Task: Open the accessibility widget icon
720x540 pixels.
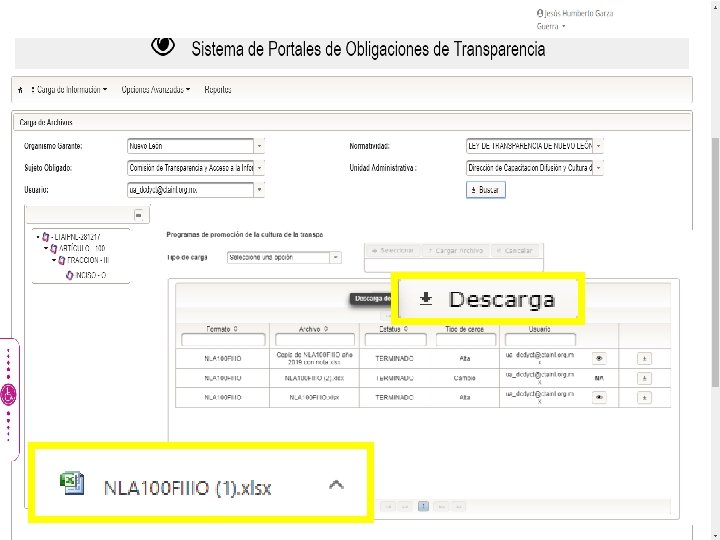Action: 8,395
